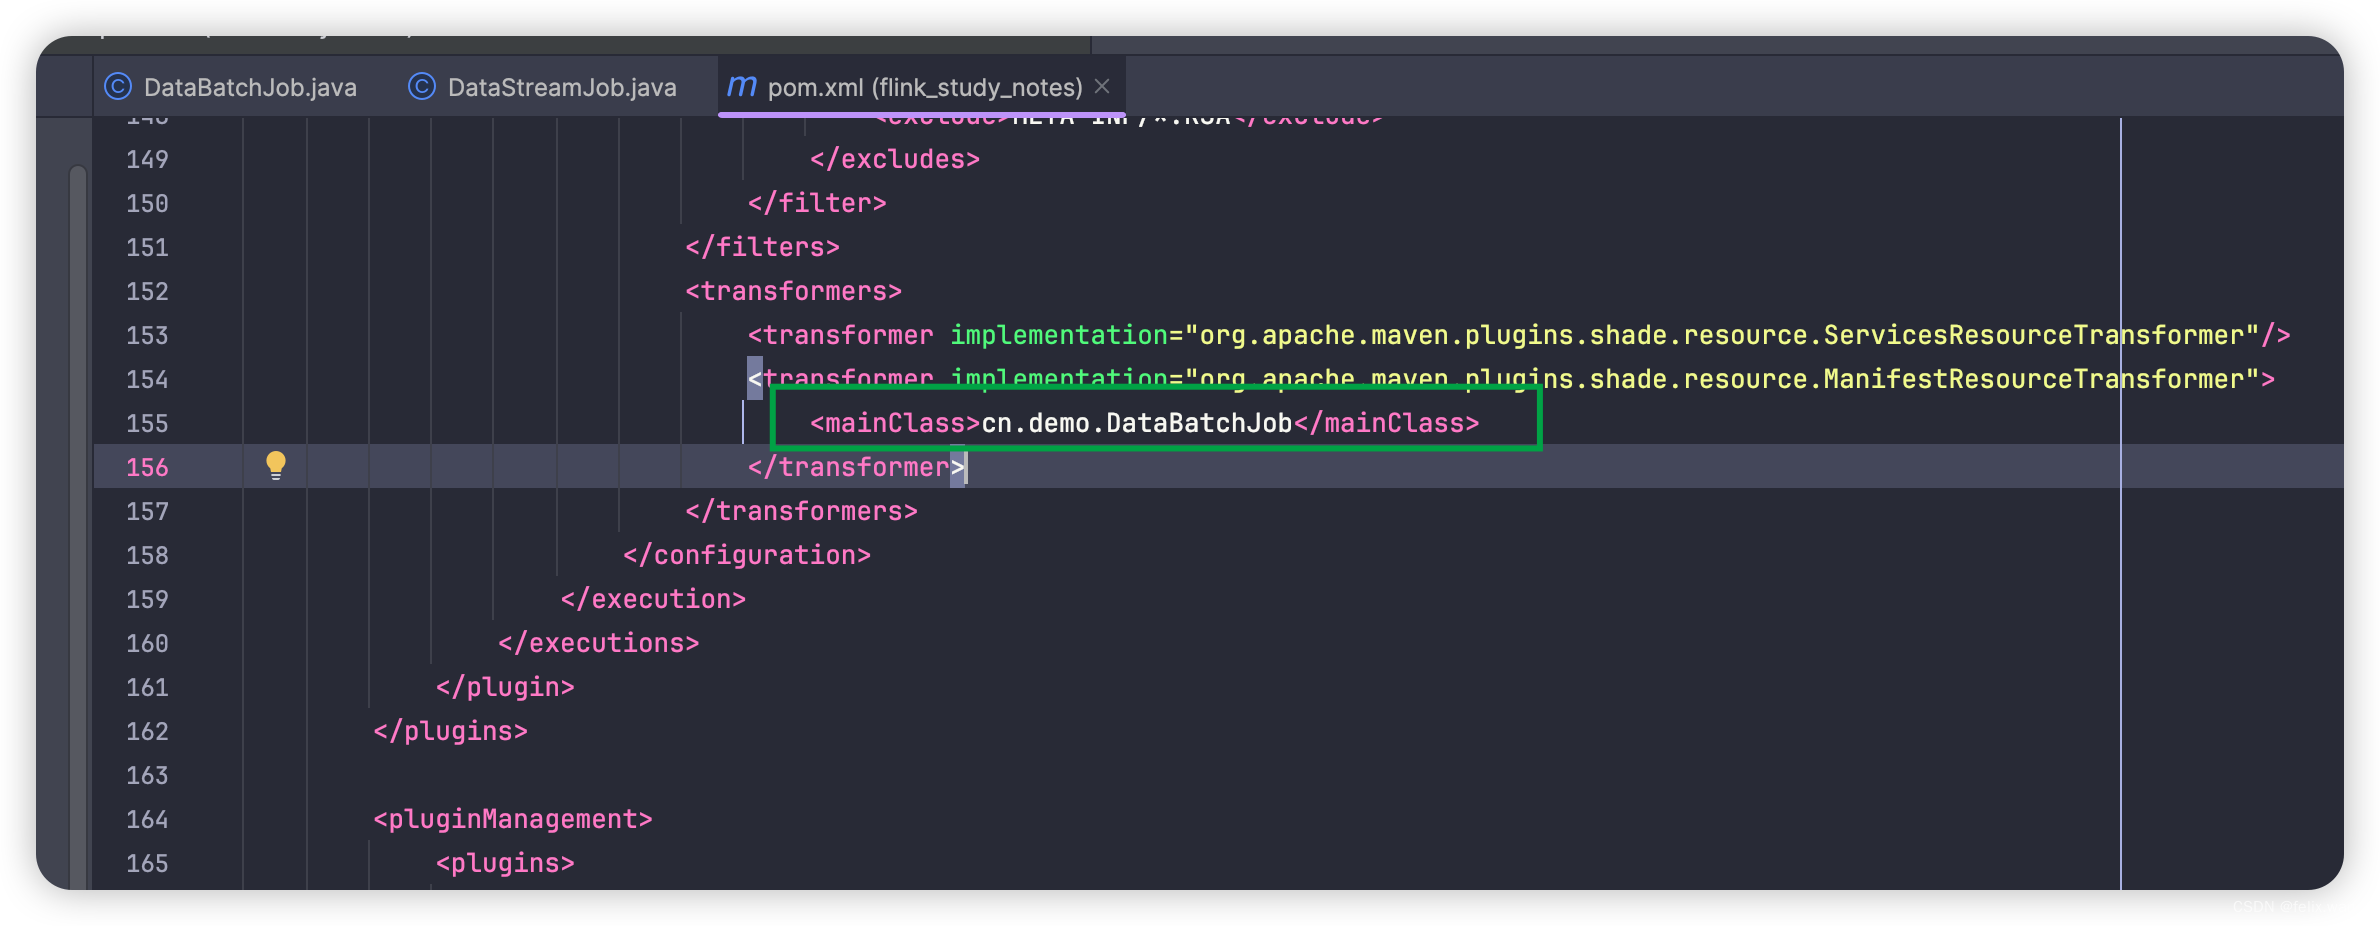Click the left vertical scrollbar thumb
This screenshot has width=2380, height=926.
tap(78, 528)
